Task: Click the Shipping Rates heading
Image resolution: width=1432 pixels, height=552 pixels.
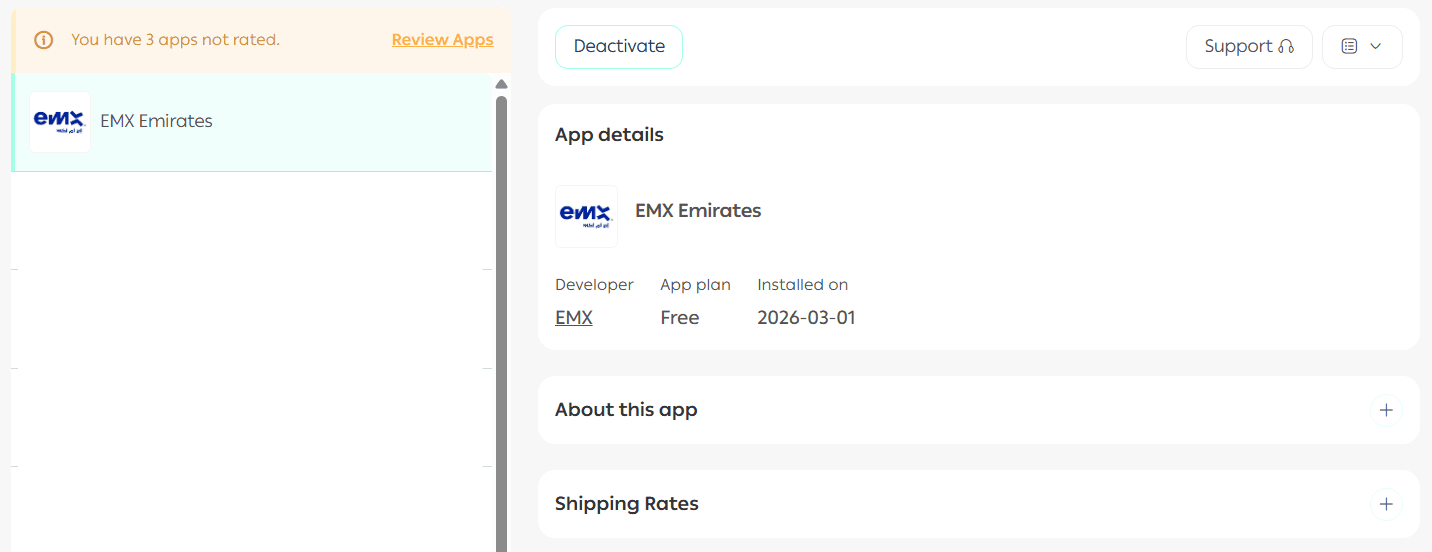Action: (626, 504)
